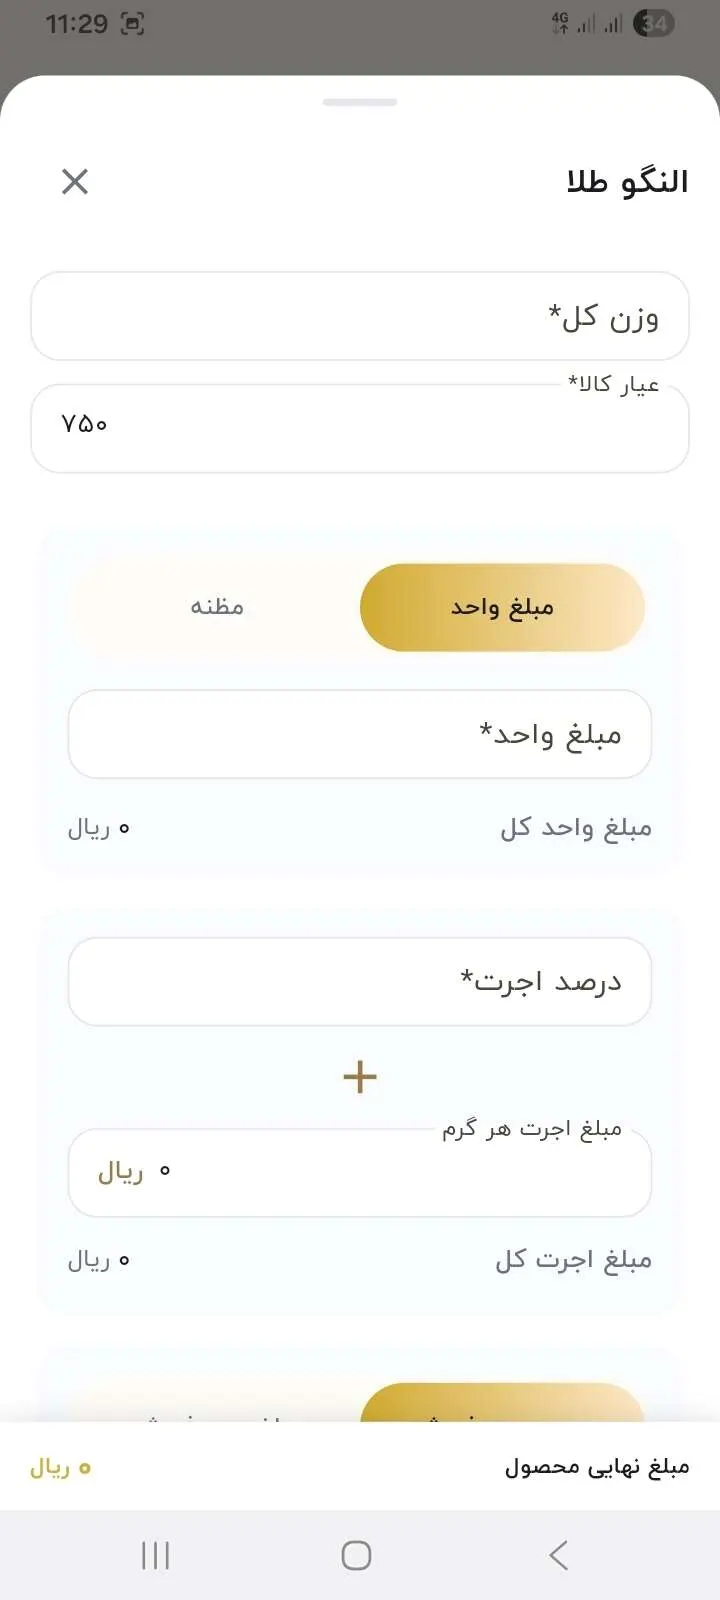Tap the battery indicator in status bar
Viewport: 720px width, 1600px height.
pos(655,24)
